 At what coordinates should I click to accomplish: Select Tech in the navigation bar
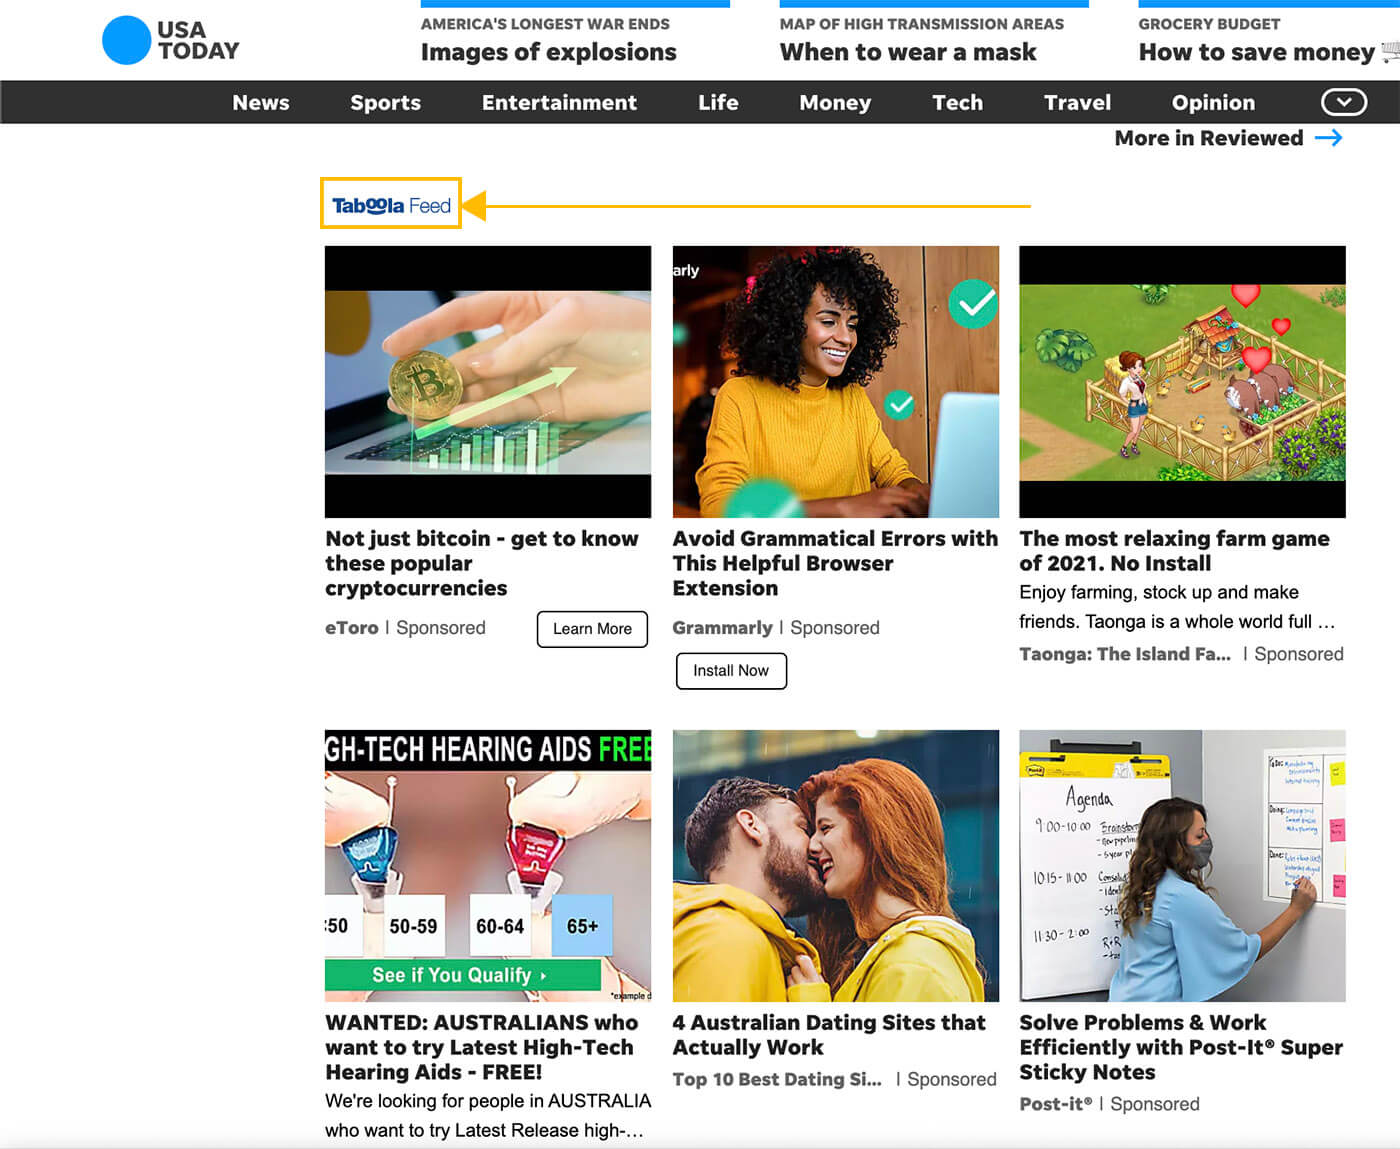click(958, 103)
